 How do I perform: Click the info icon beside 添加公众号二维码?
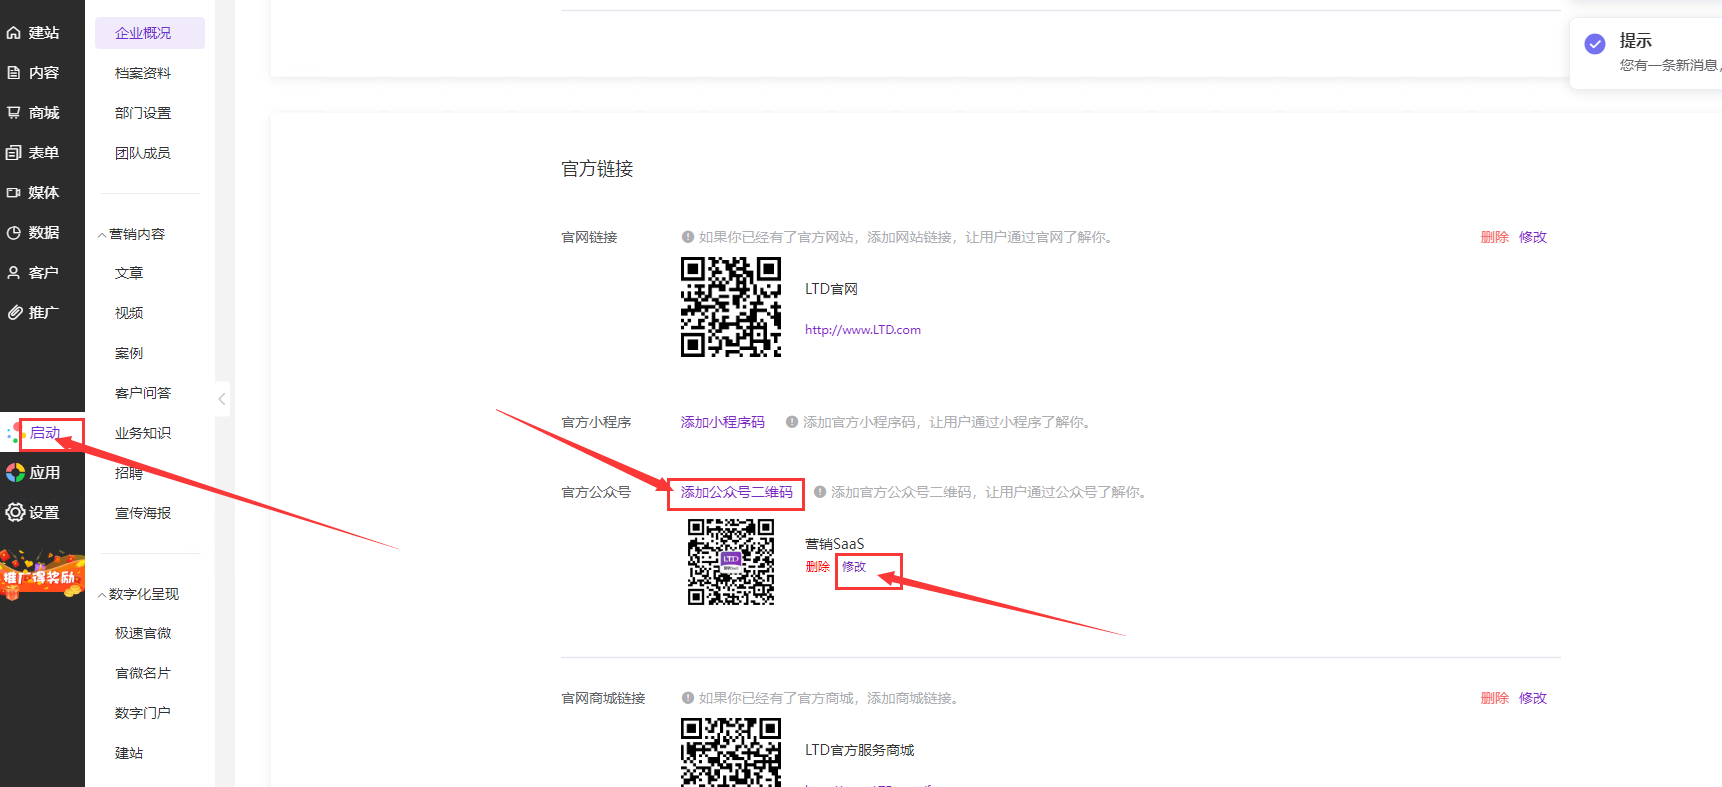(x=820, y=492)
